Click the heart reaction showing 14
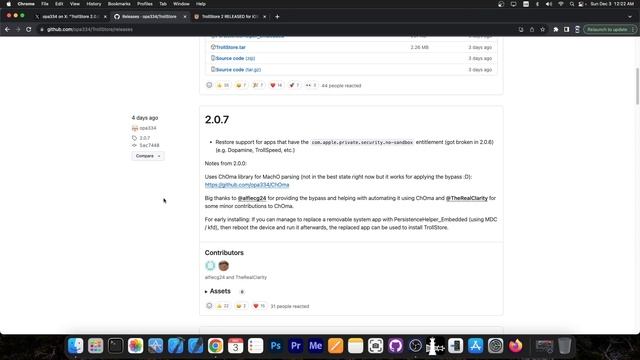 click(x=276, y=85)
